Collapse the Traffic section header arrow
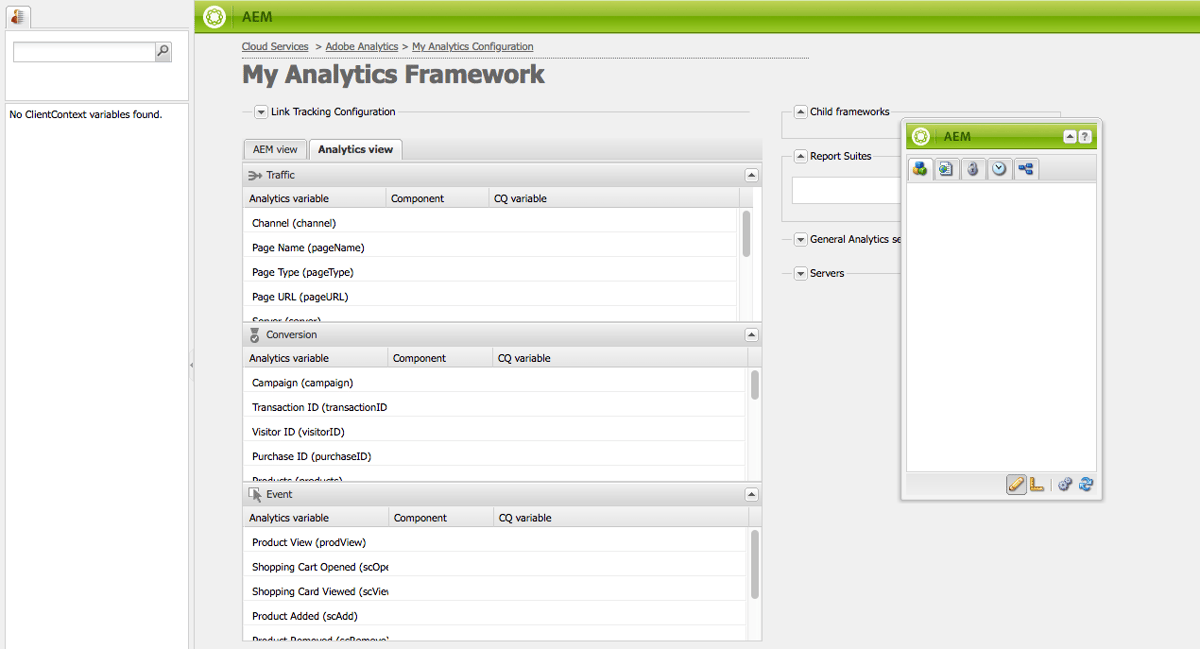This screenshot has width=1200, height=649. (x=751, y=175)
